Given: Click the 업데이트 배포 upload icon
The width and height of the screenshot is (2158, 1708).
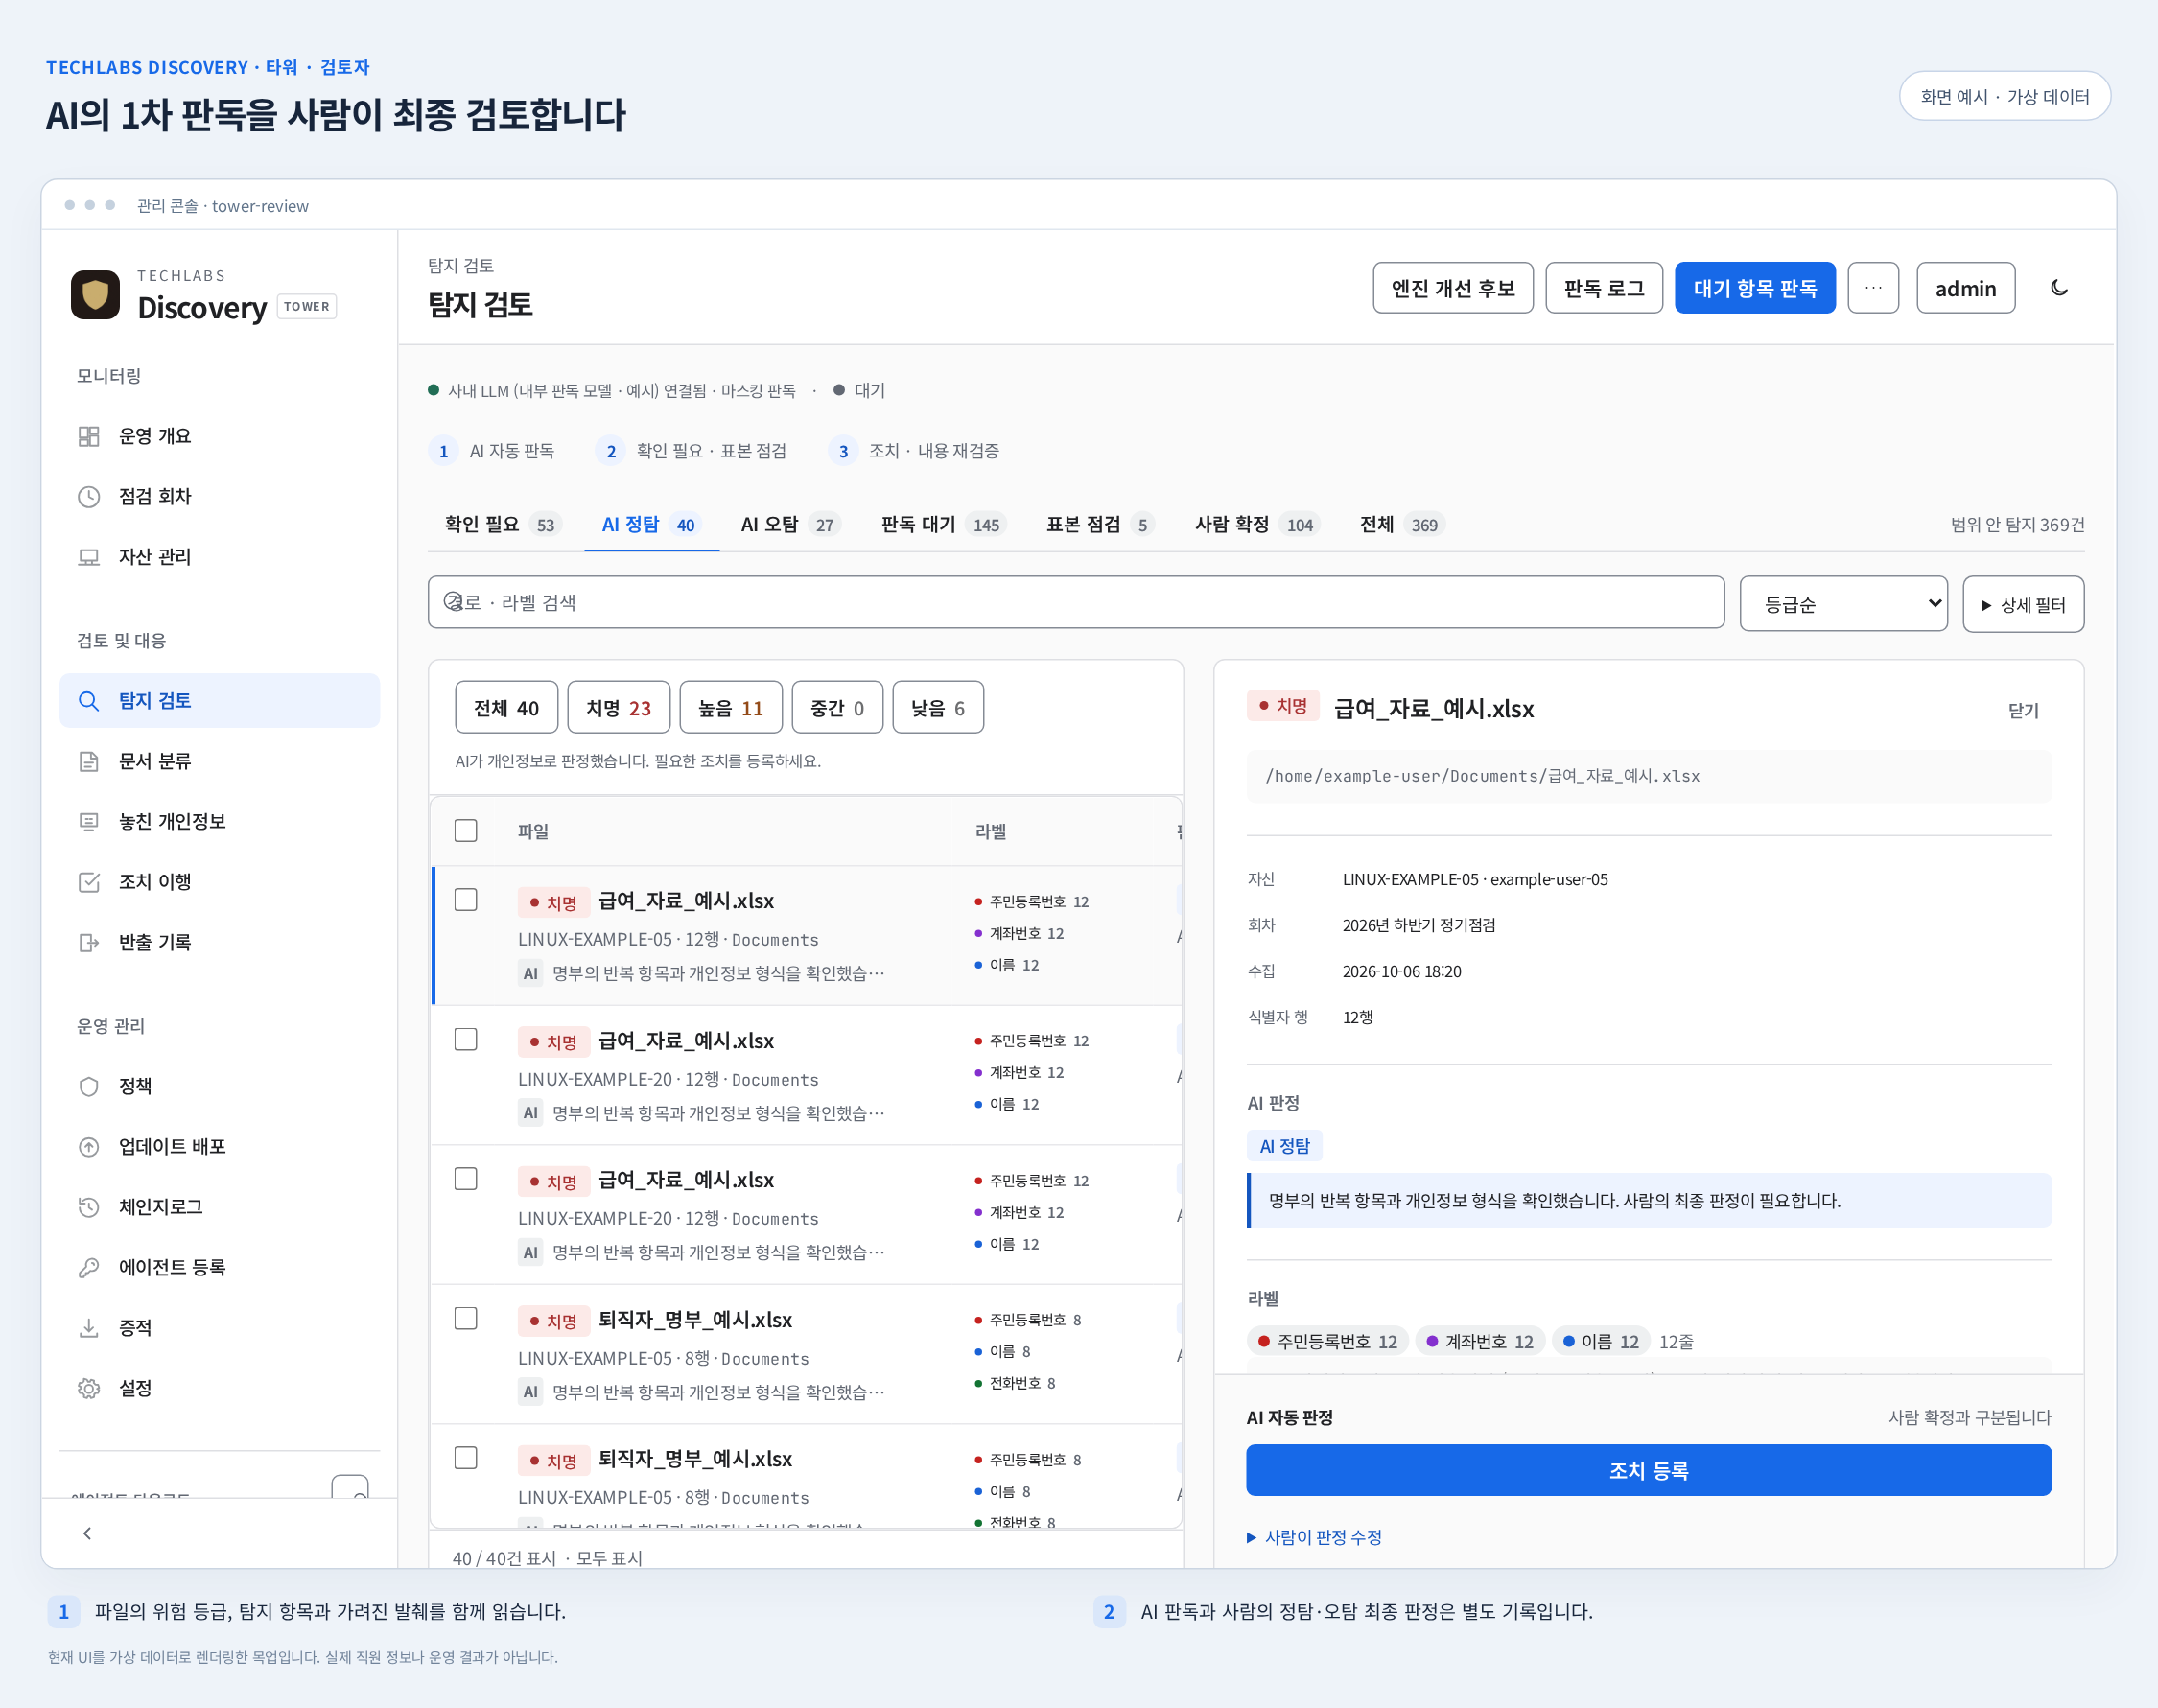Looking at the screenshot, I should (x=89, y=1147).
